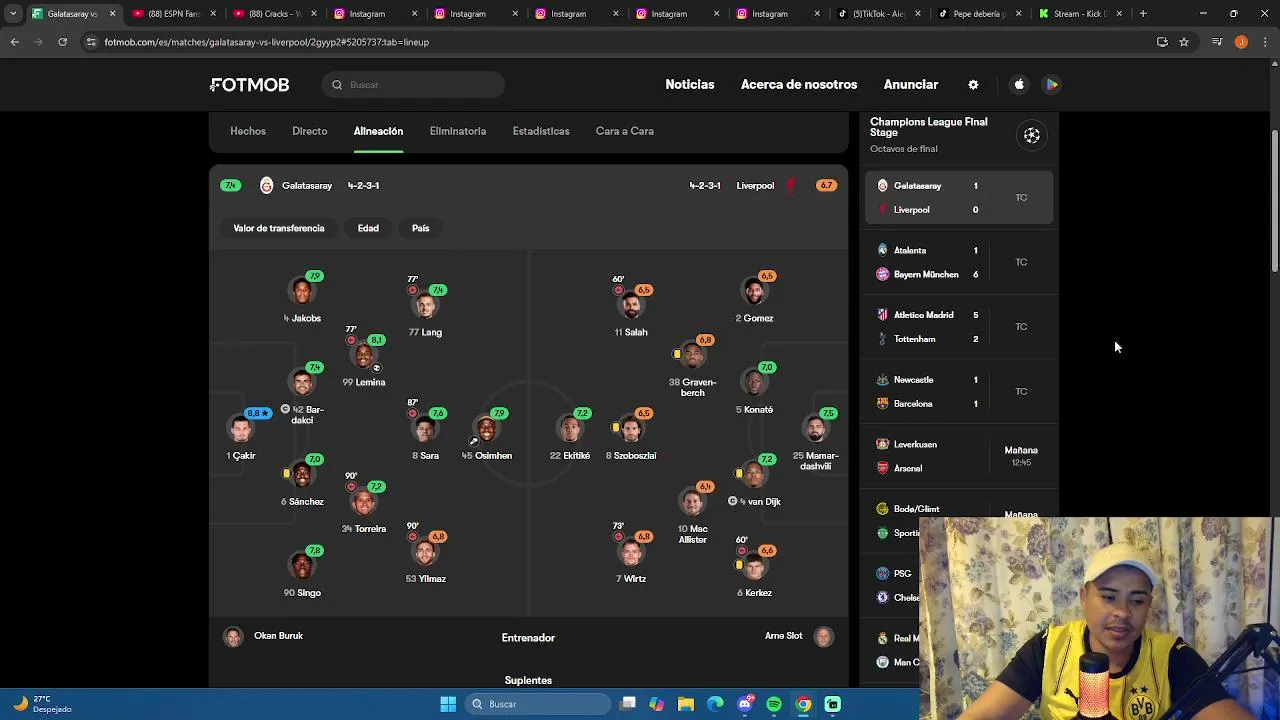Viewport: 1280px width, 720px height.
Task: Click Salah player photo
Action: pyautogui.click(x=631, y=306)
